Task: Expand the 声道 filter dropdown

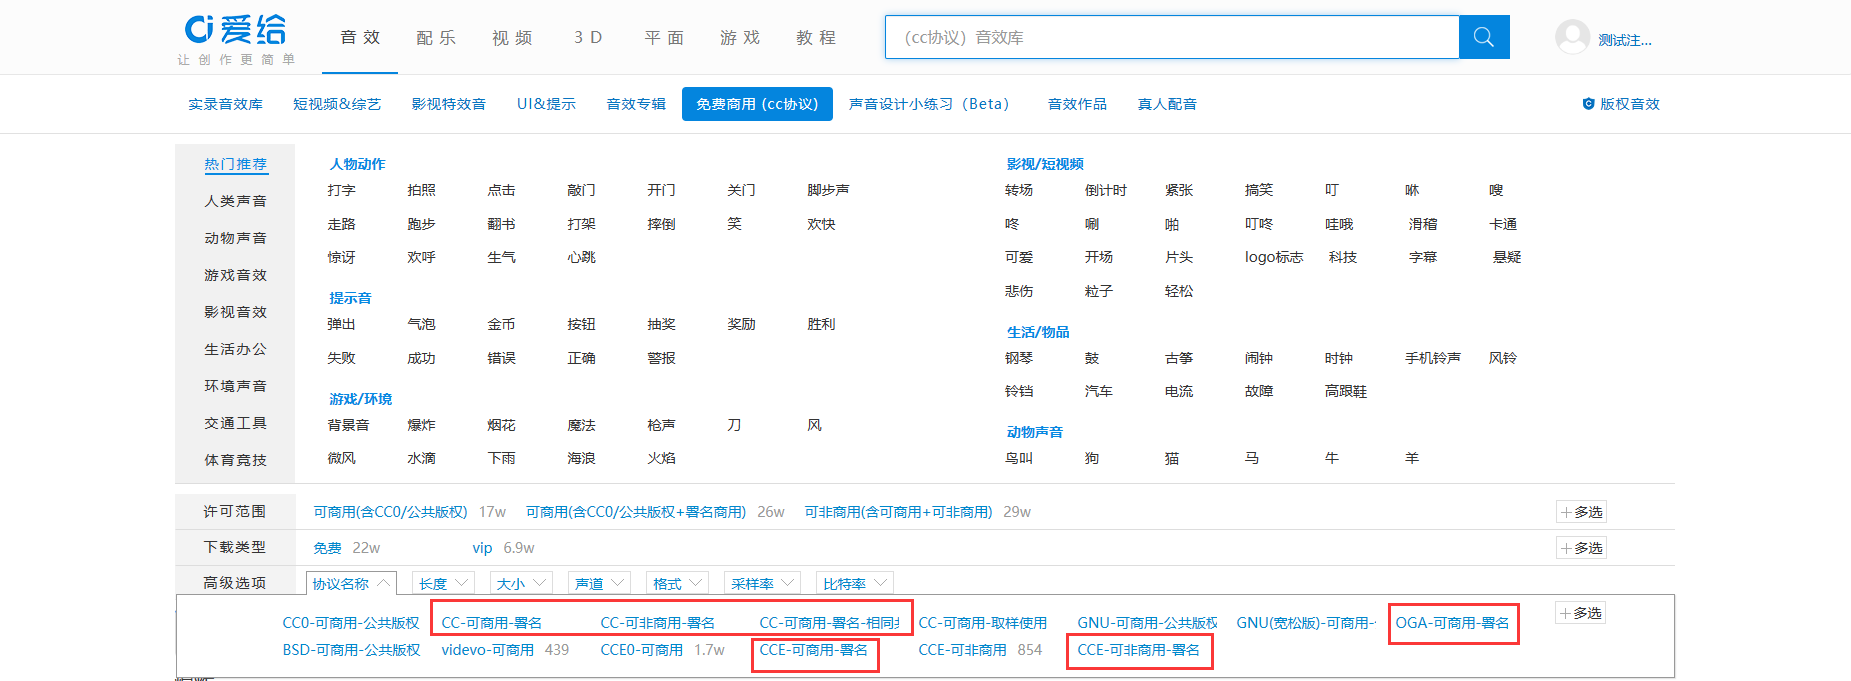Action: coord(599,583)
